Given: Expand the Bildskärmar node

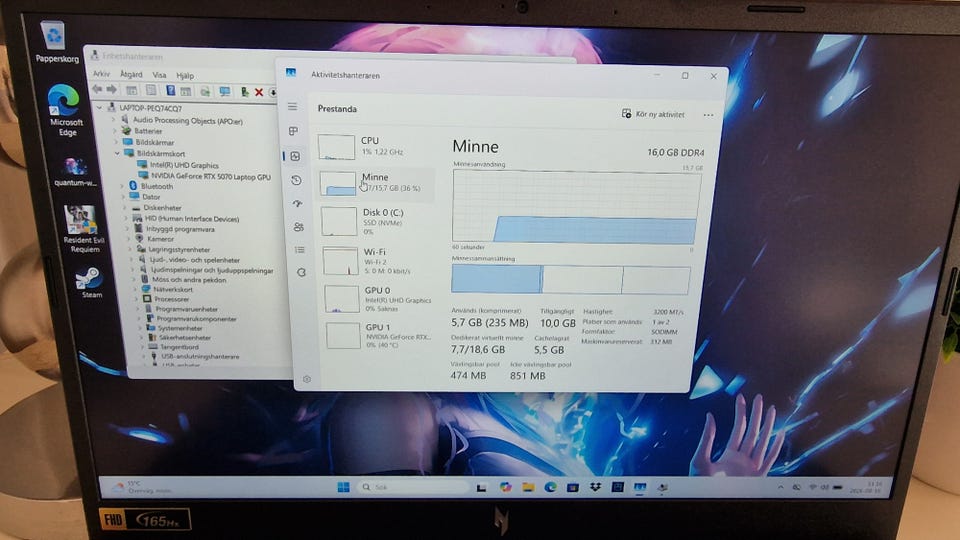Looking at the screenshot, I should tap(116, 142).
